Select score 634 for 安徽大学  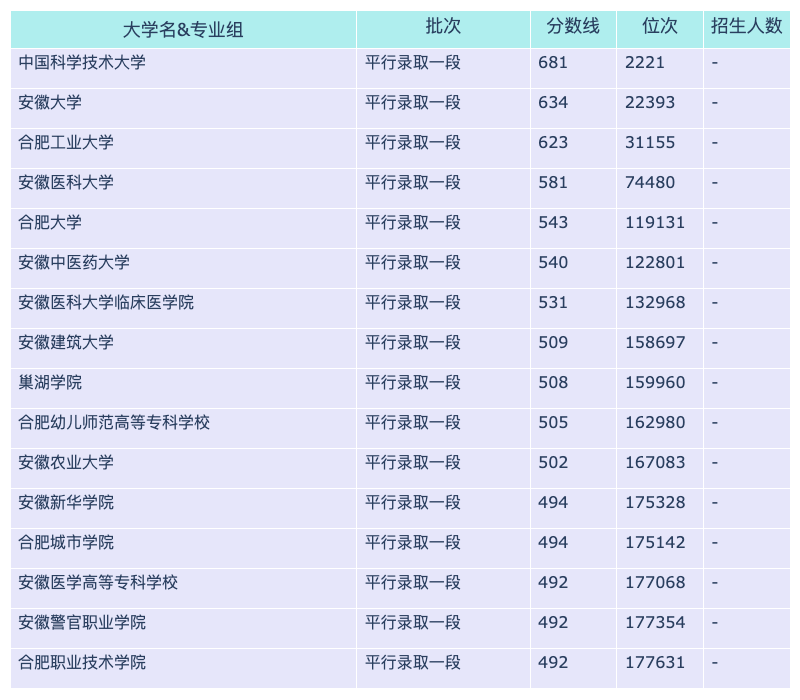(553, 102)
